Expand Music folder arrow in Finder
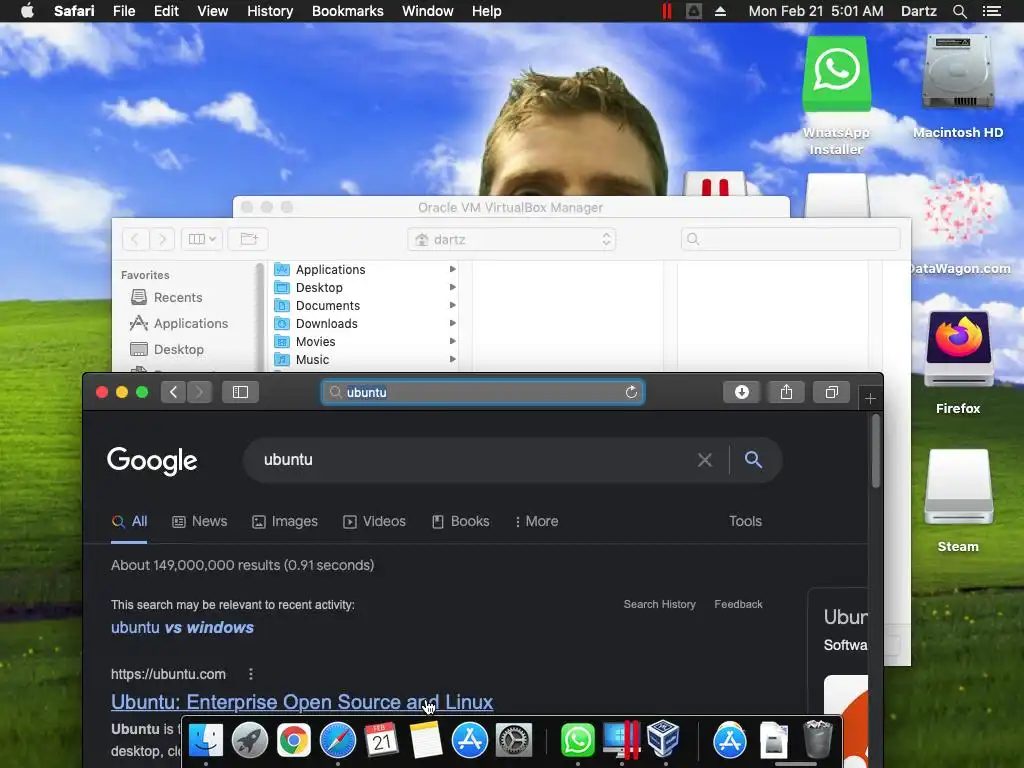 (x=453, y=359)
